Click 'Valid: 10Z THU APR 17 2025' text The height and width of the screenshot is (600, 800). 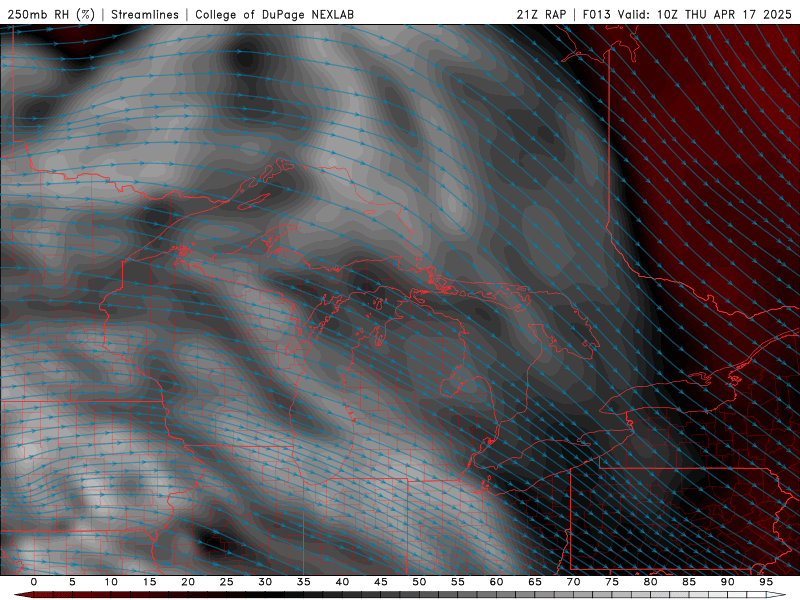point(705,14)
